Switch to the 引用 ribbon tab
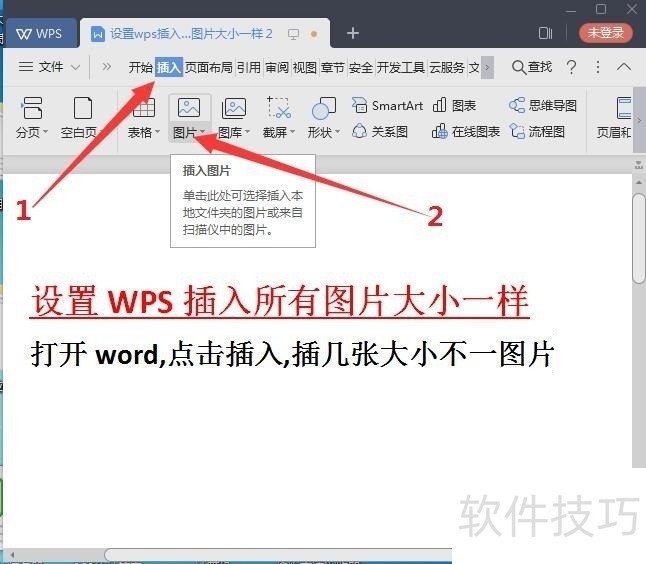The height and width of the screenshot is (564, 646). coord(249,67)
